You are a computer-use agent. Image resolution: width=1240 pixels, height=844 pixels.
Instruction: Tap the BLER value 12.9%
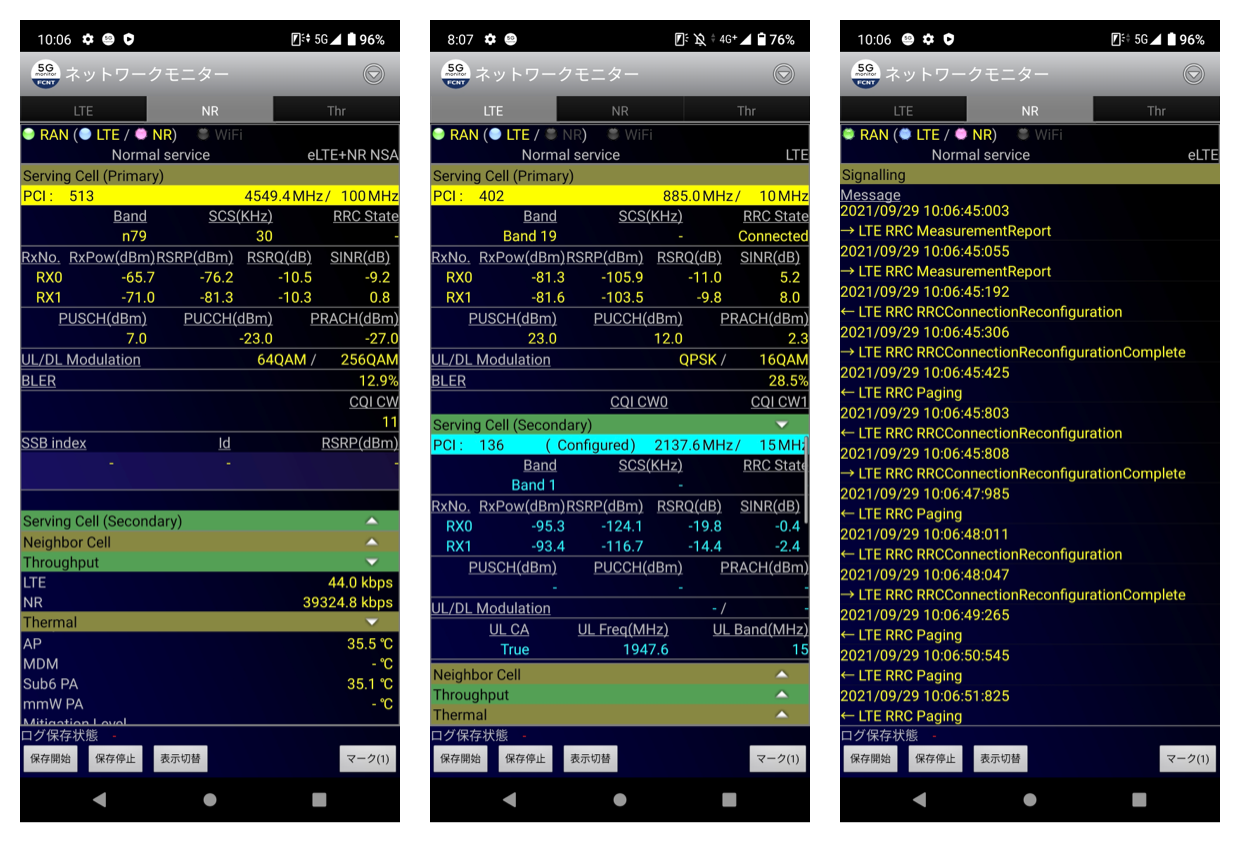(378, 381)
